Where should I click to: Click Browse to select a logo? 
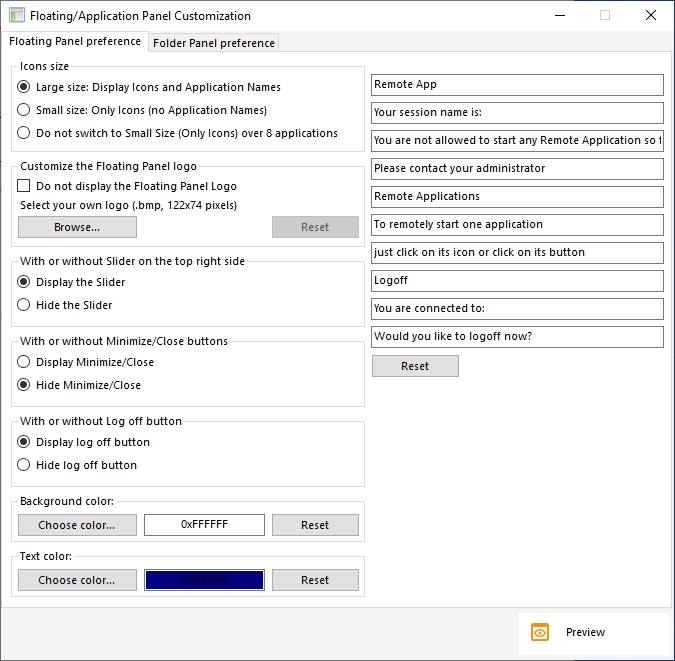pyautogui.click(x=77, y=227)
